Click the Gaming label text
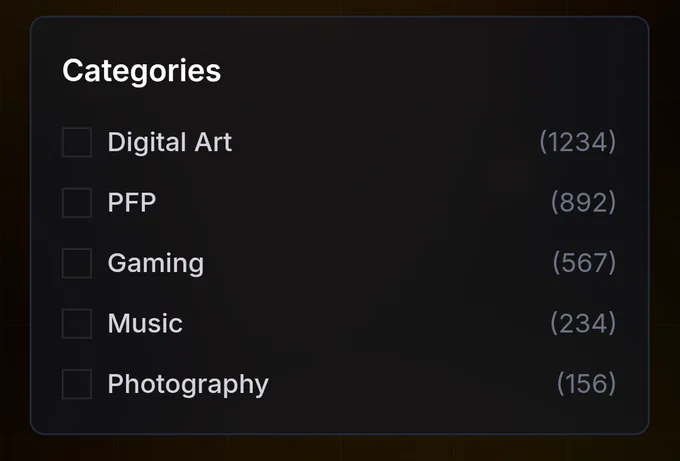 (x=155, y=263)
